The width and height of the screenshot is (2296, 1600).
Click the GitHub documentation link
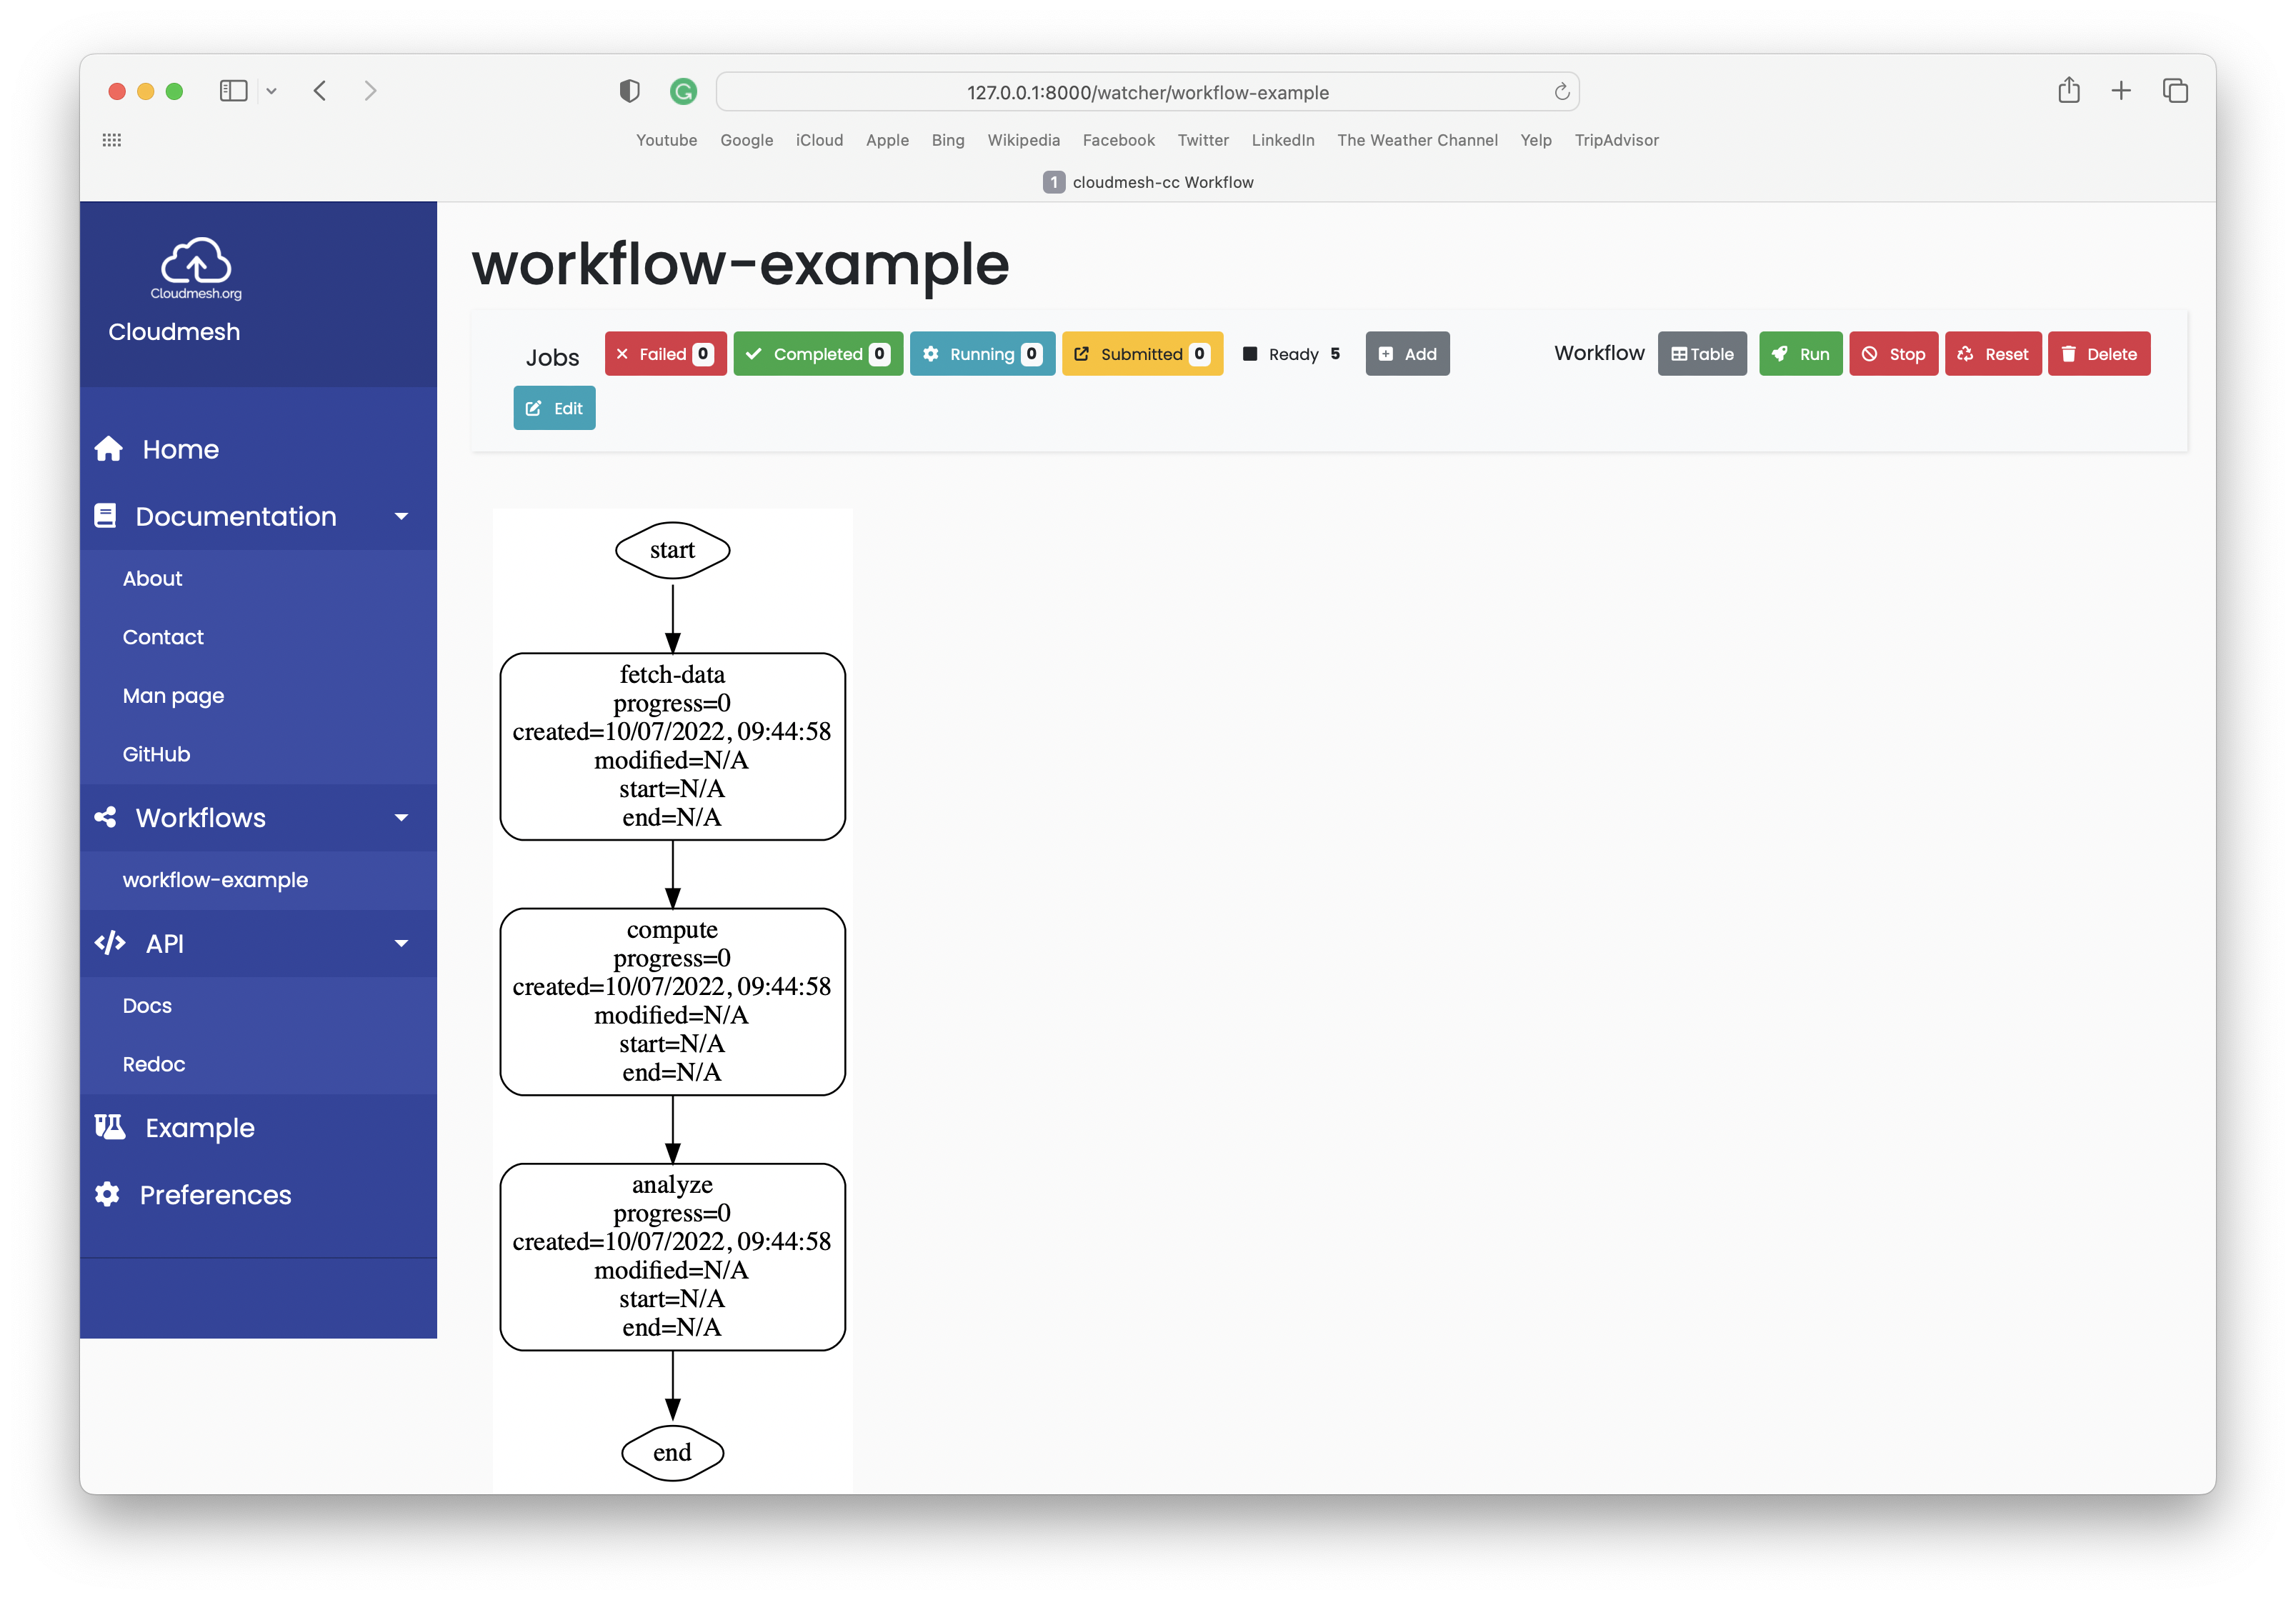point(155,754)
